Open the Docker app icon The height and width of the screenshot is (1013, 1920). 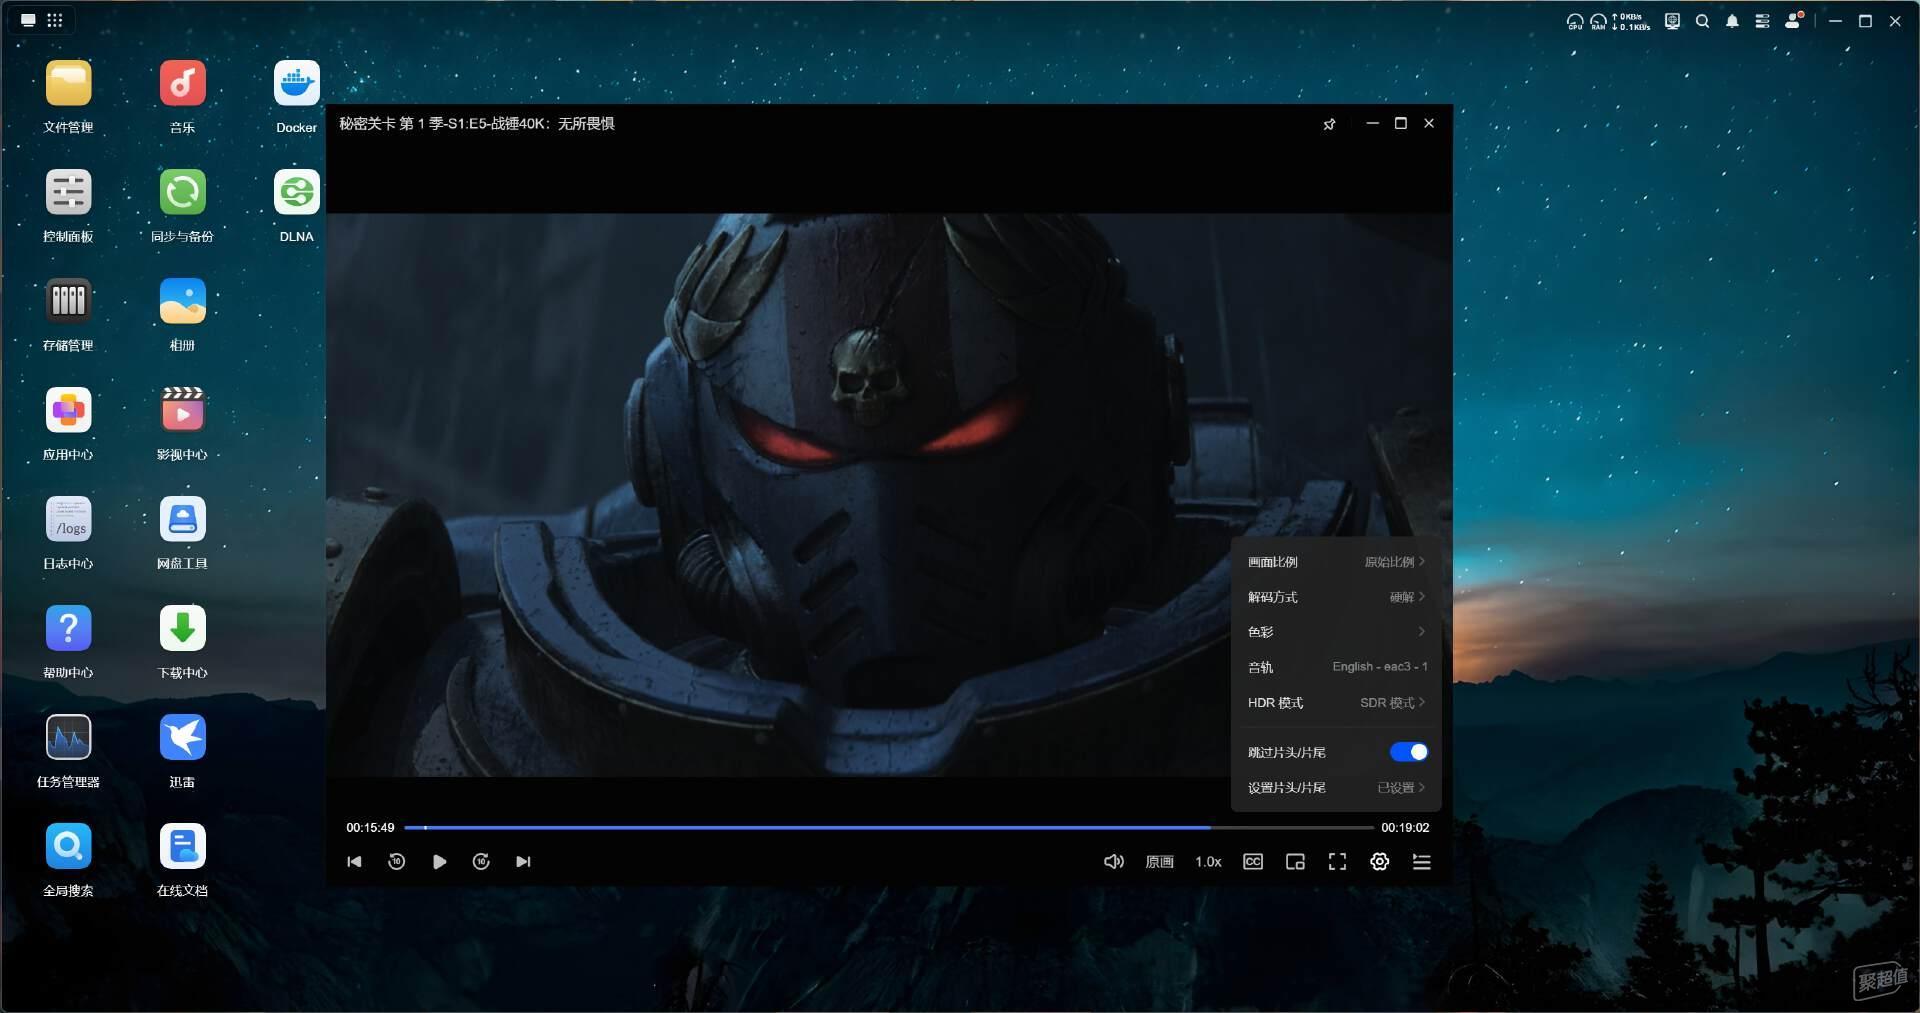click(x=296, y=83)
